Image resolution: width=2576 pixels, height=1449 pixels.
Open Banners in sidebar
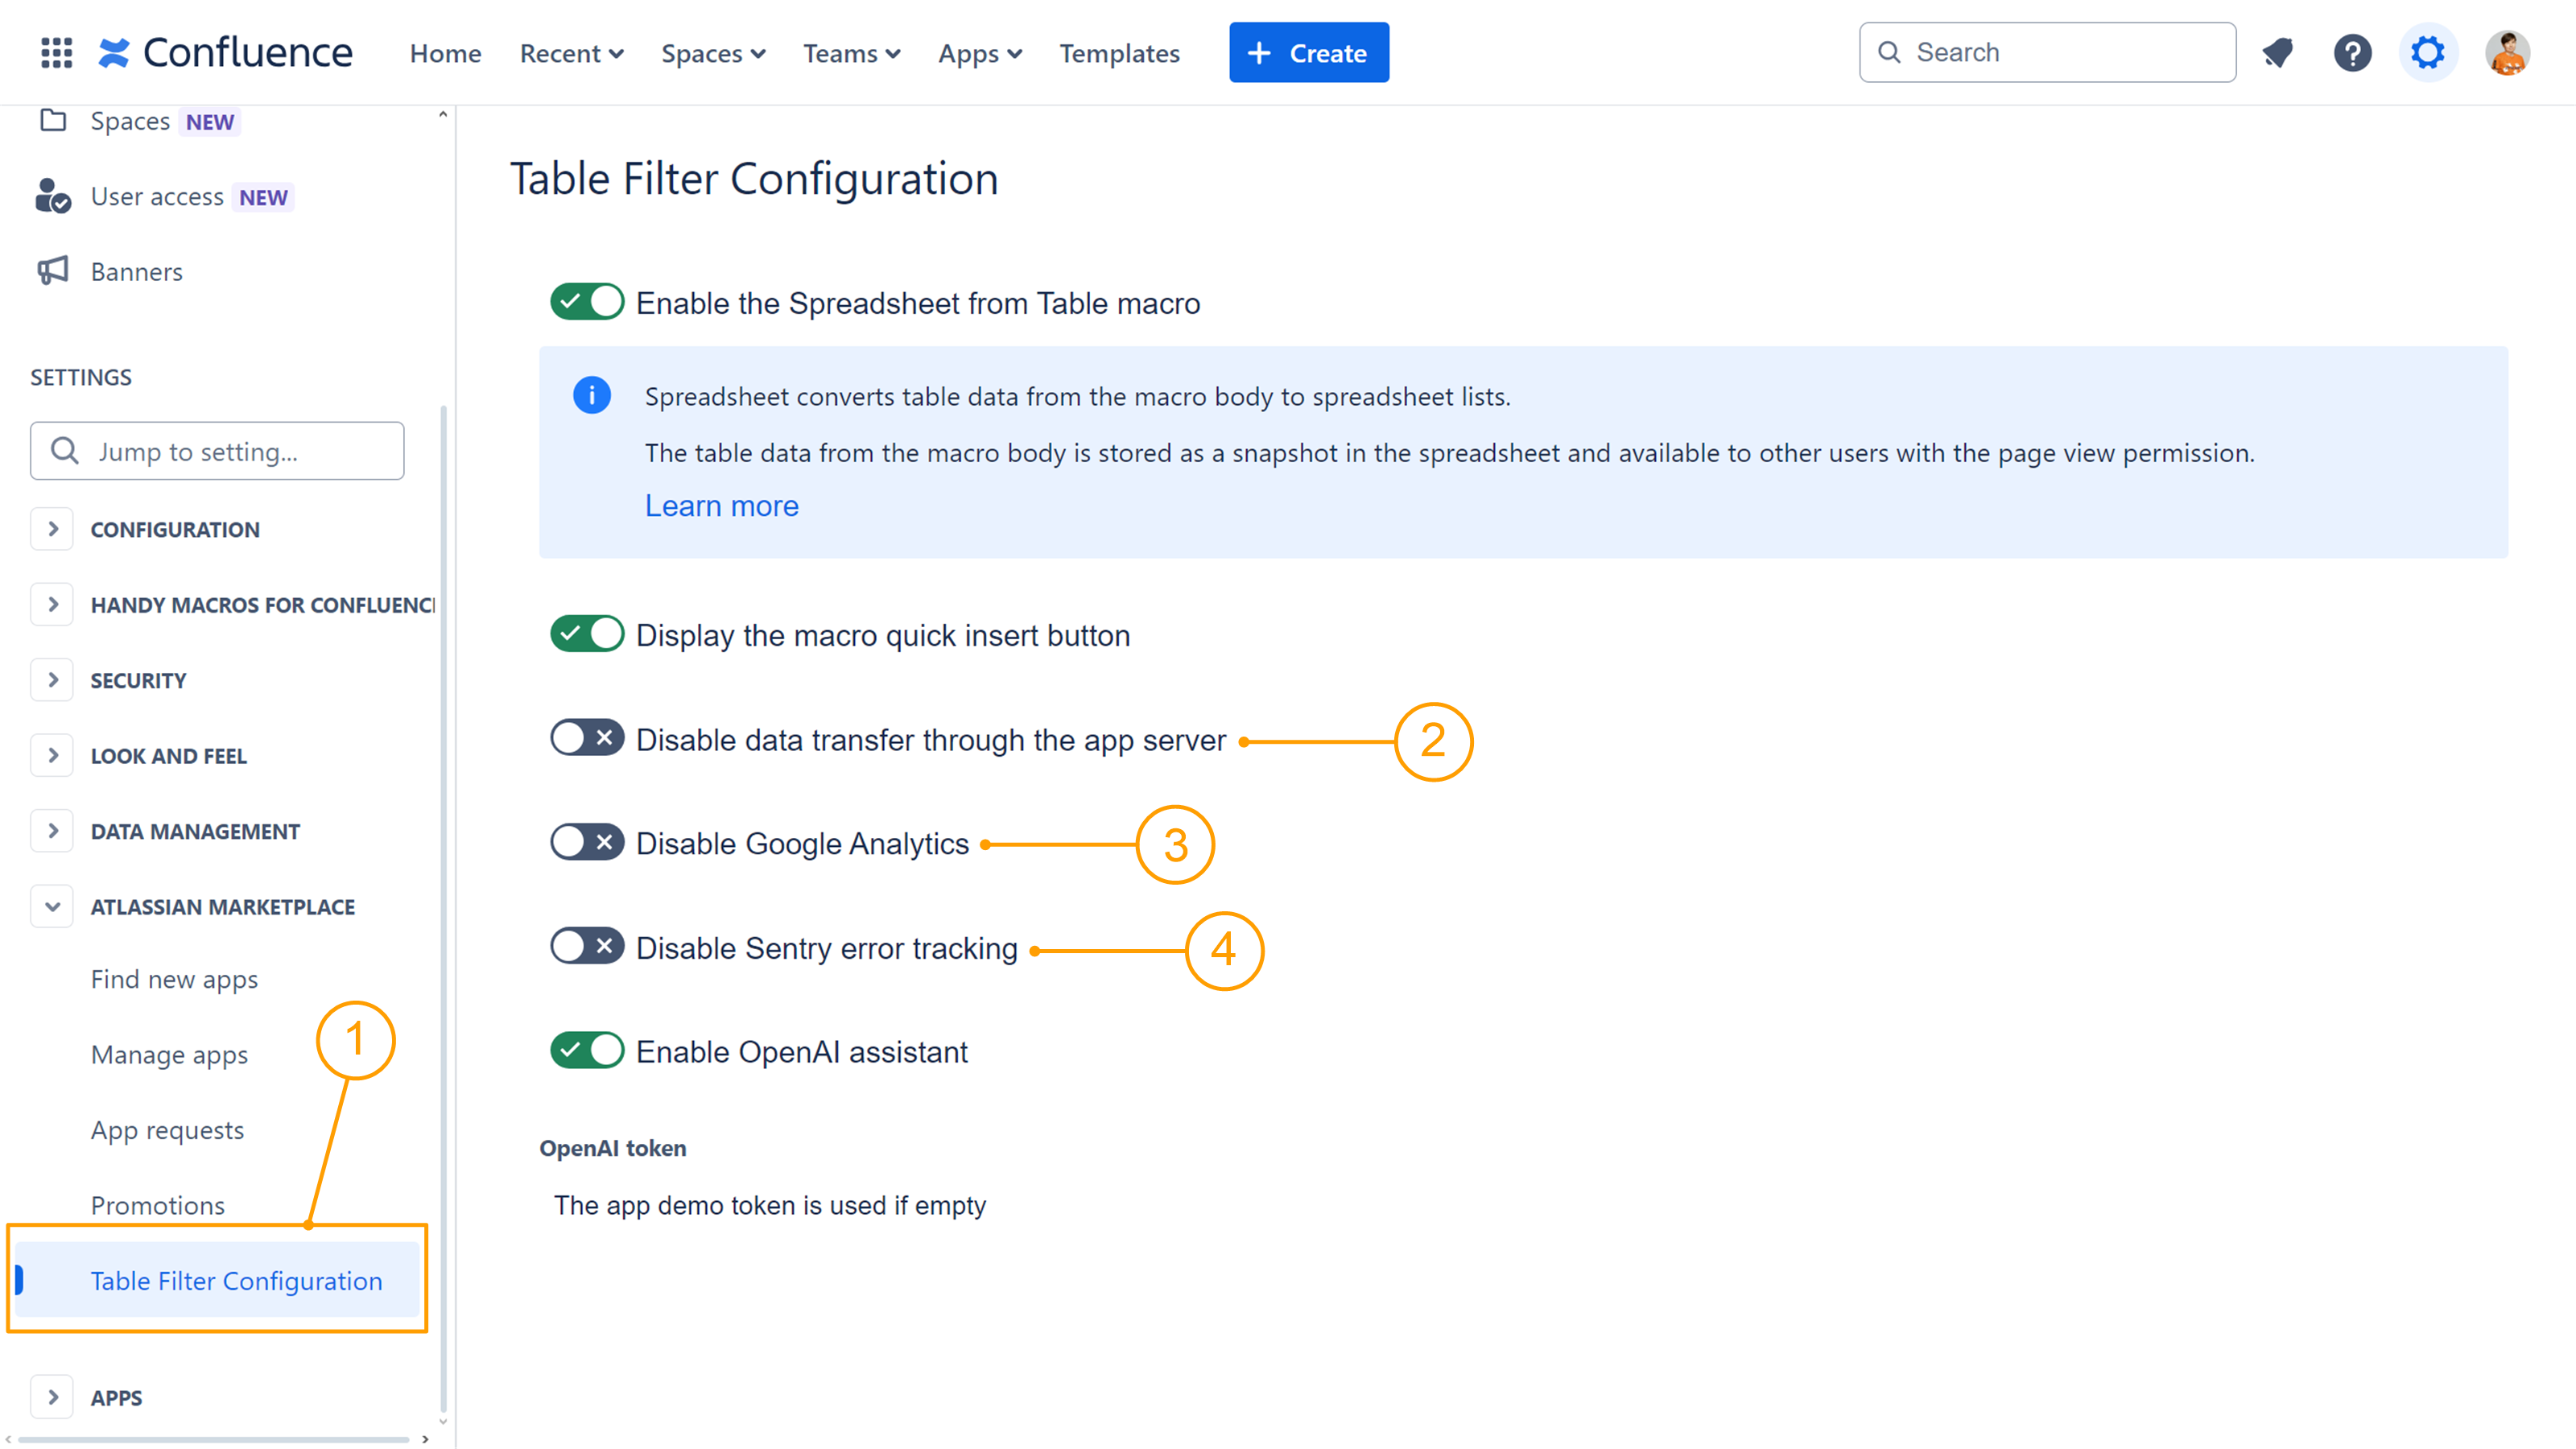click(136, 271)
